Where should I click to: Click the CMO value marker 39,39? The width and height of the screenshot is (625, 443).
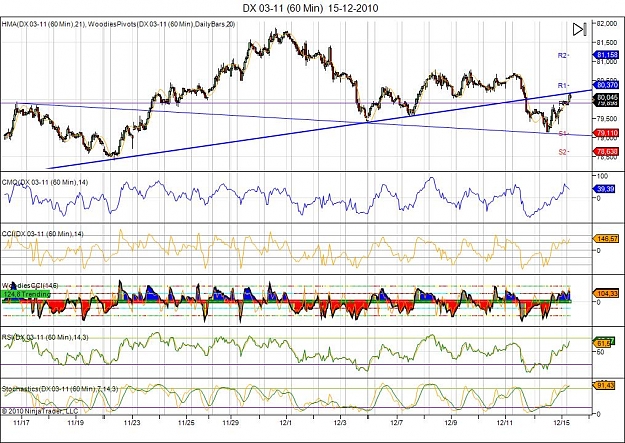pyautogui.click(x=606, y=189)
